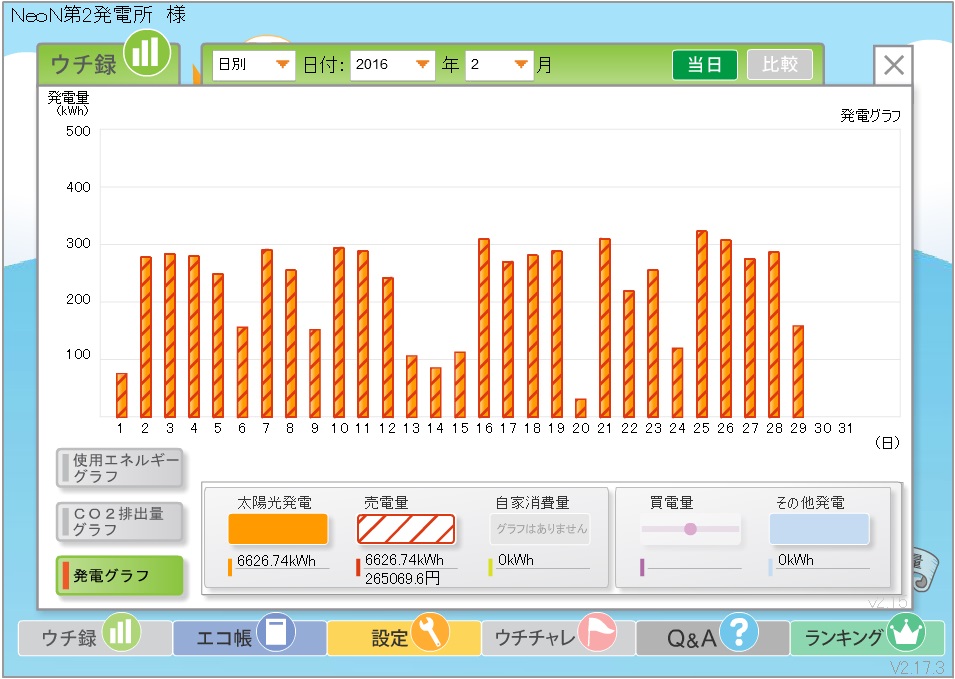Click the notebook icon on エコ帳

[x=276, y=632]
